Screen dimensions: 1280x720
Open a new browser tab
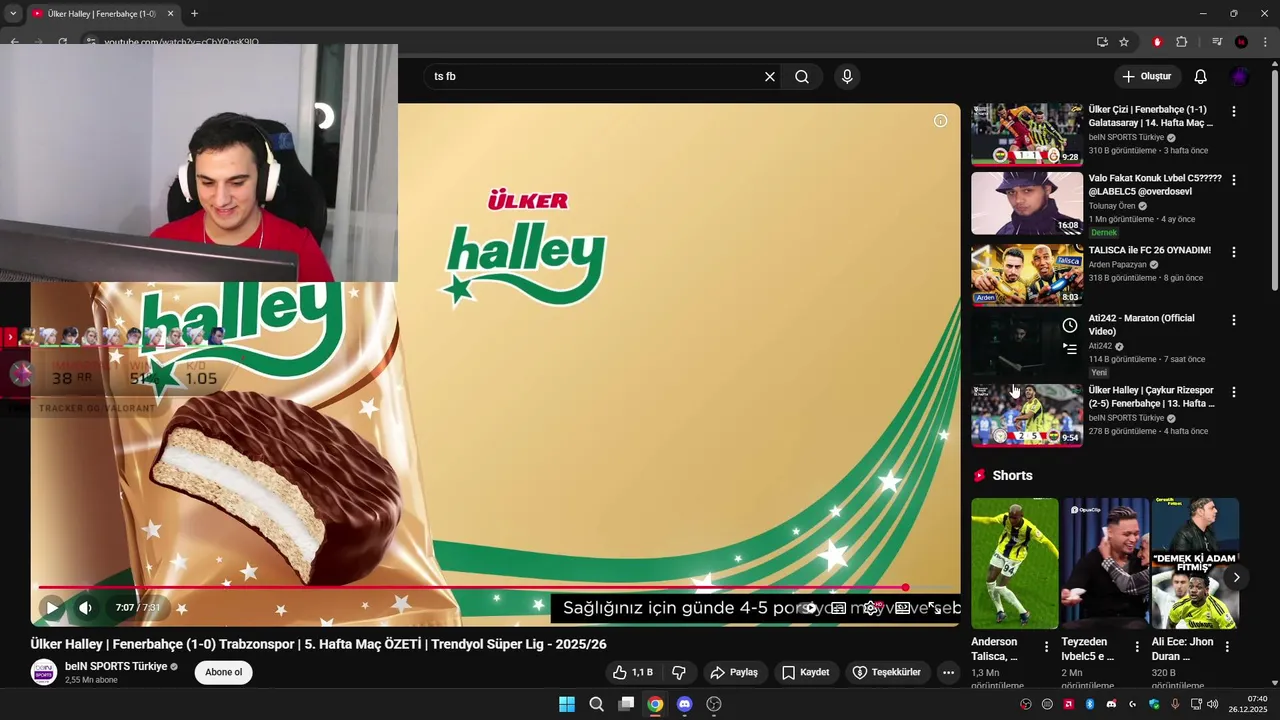coord(194,14)
